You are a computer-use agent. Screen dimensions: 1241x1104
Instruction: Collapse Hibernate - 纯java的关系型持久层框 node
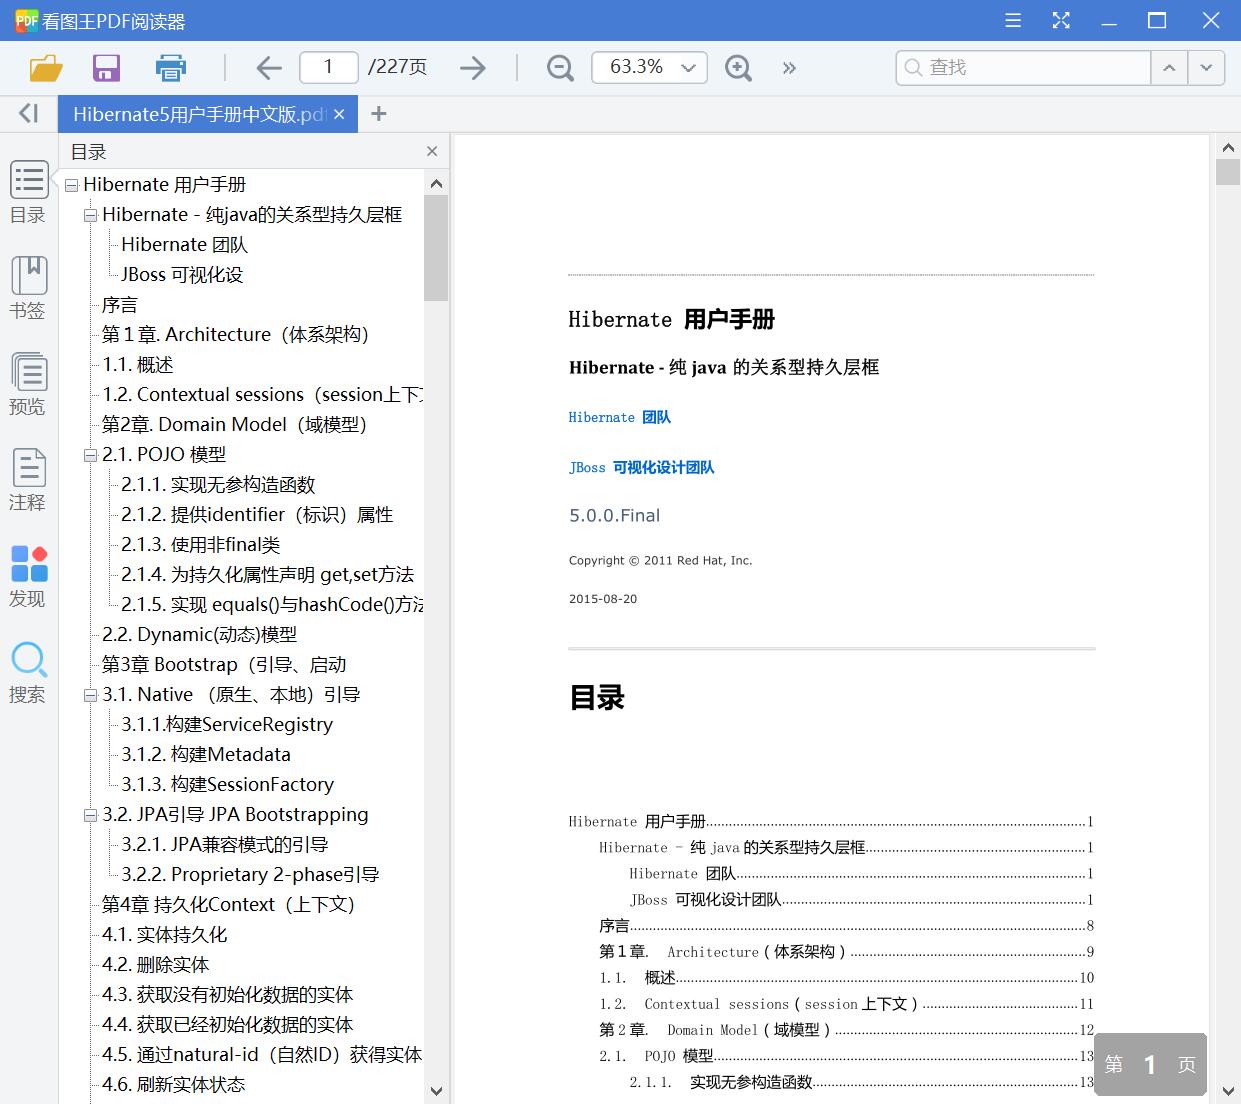[90, 215]
